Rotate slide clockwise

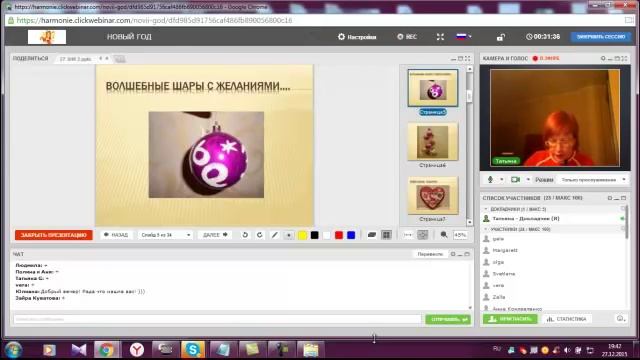click(260, 235)
